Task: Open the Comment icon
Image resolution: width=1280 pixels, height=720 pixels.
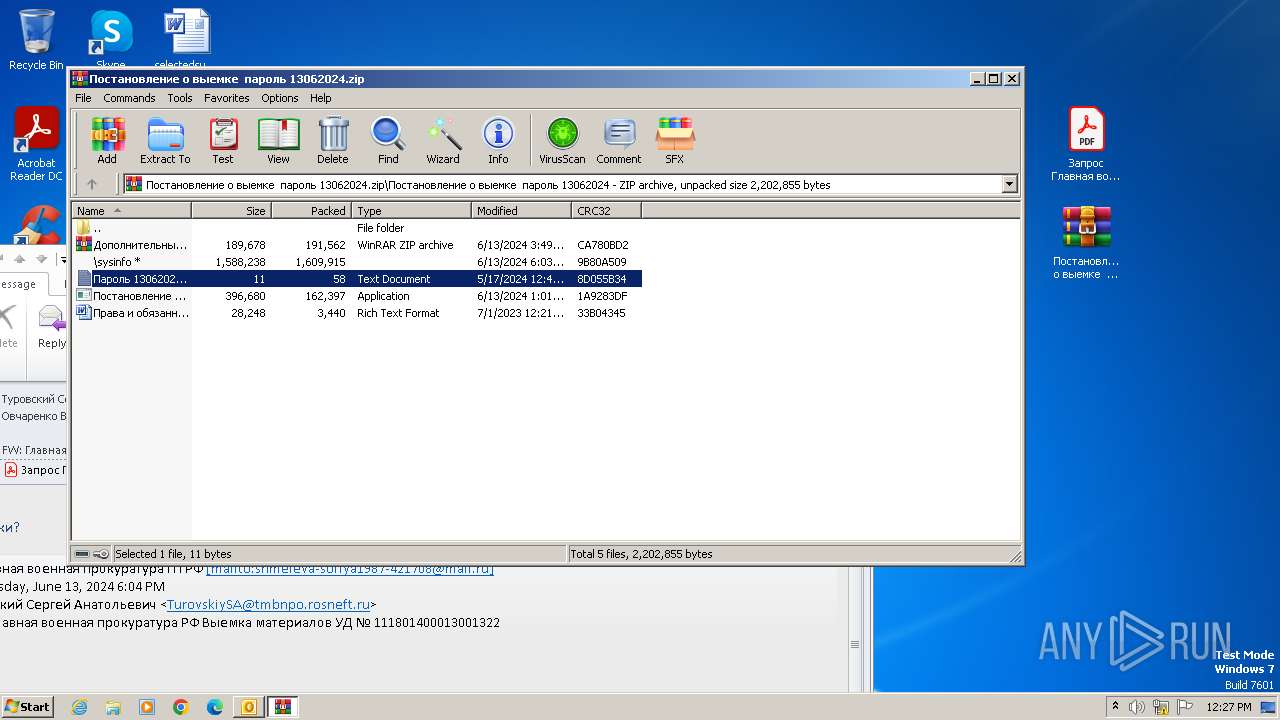Action: (619, 141)
